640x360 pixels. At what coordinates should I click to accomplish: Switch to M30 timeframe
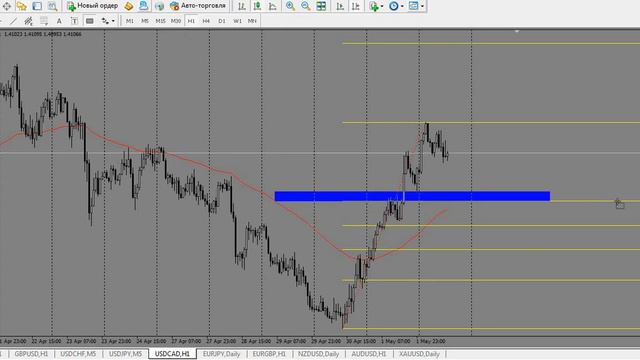(x=176, y=21)
